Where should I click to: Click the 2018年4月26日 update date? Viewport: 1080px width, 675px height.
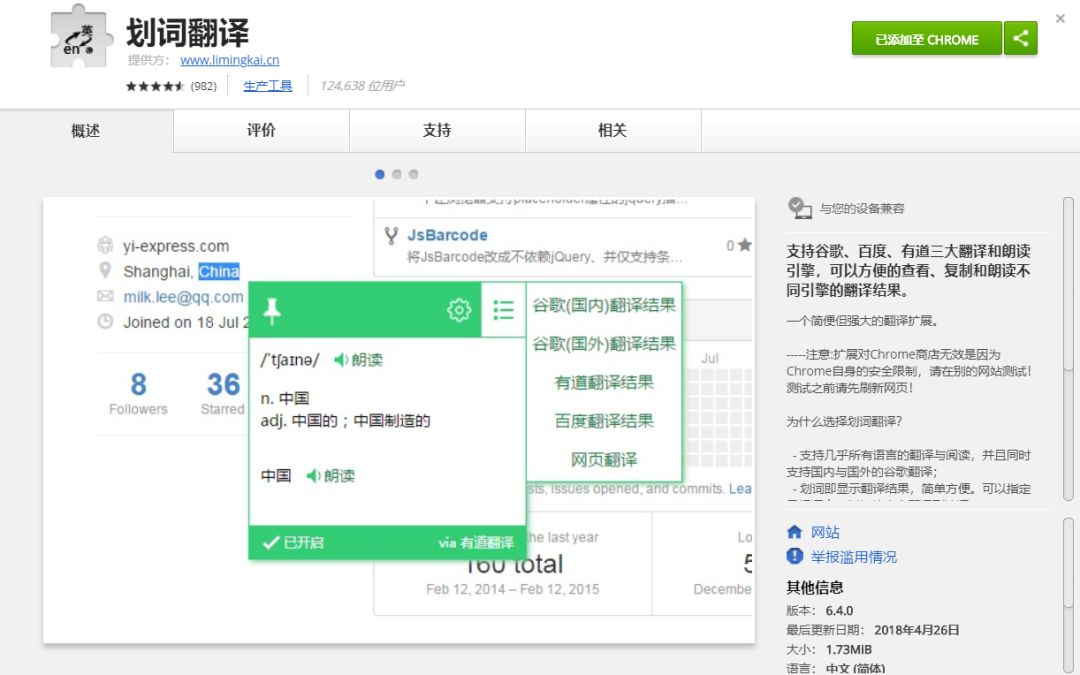916,630
